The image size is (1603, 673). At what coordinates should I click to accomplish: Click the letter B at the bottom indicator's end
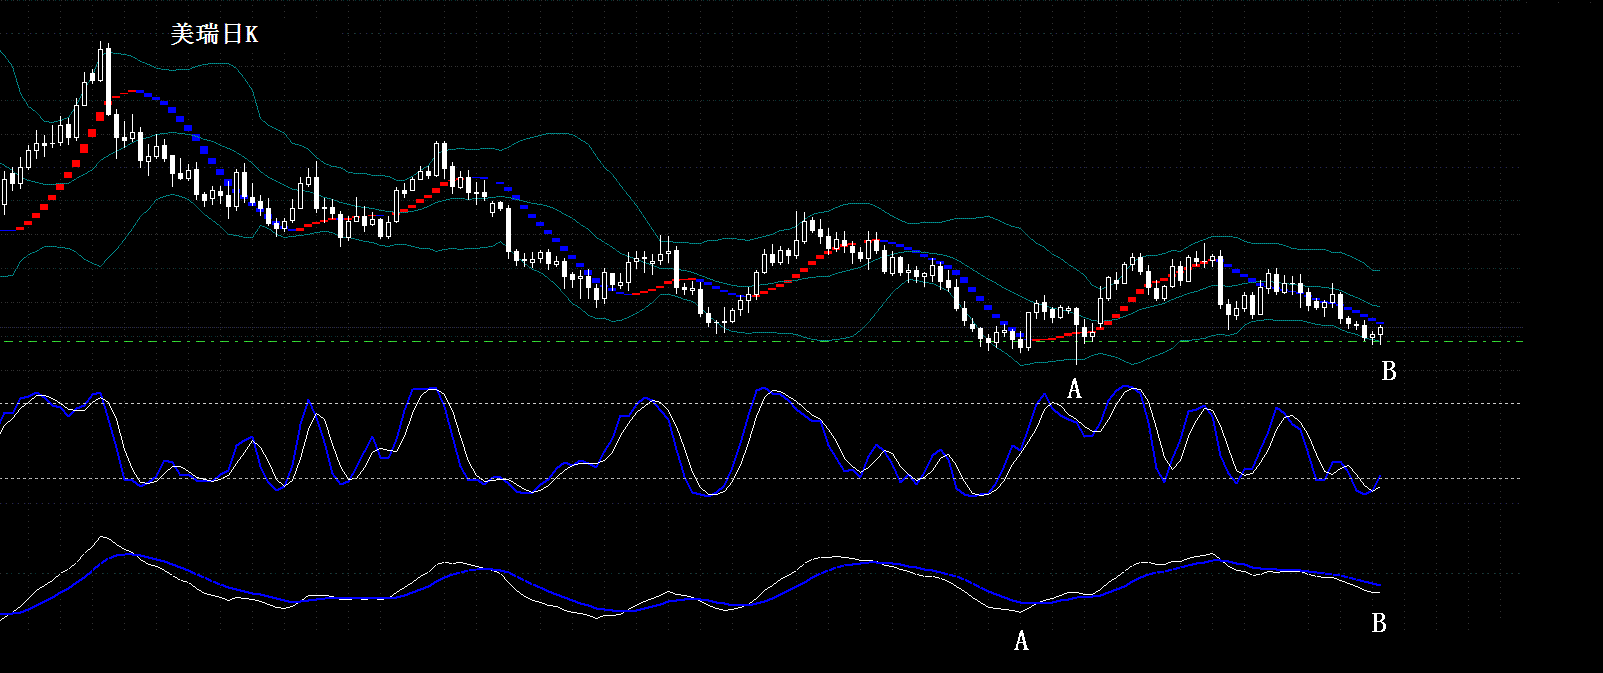(1379, 624)
